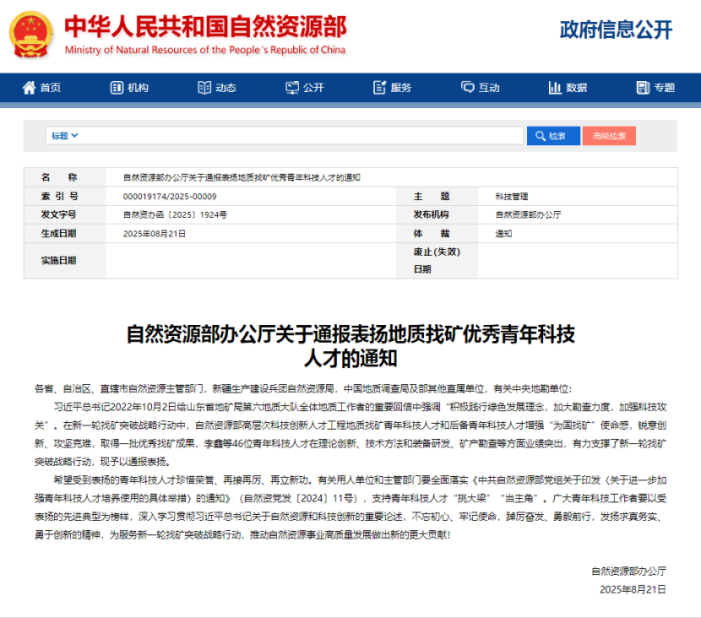Click the index number 000019174/2025-00009
The width and height of the screenshot is (701, 618).
pyautogui.click(x=169, y=196)
